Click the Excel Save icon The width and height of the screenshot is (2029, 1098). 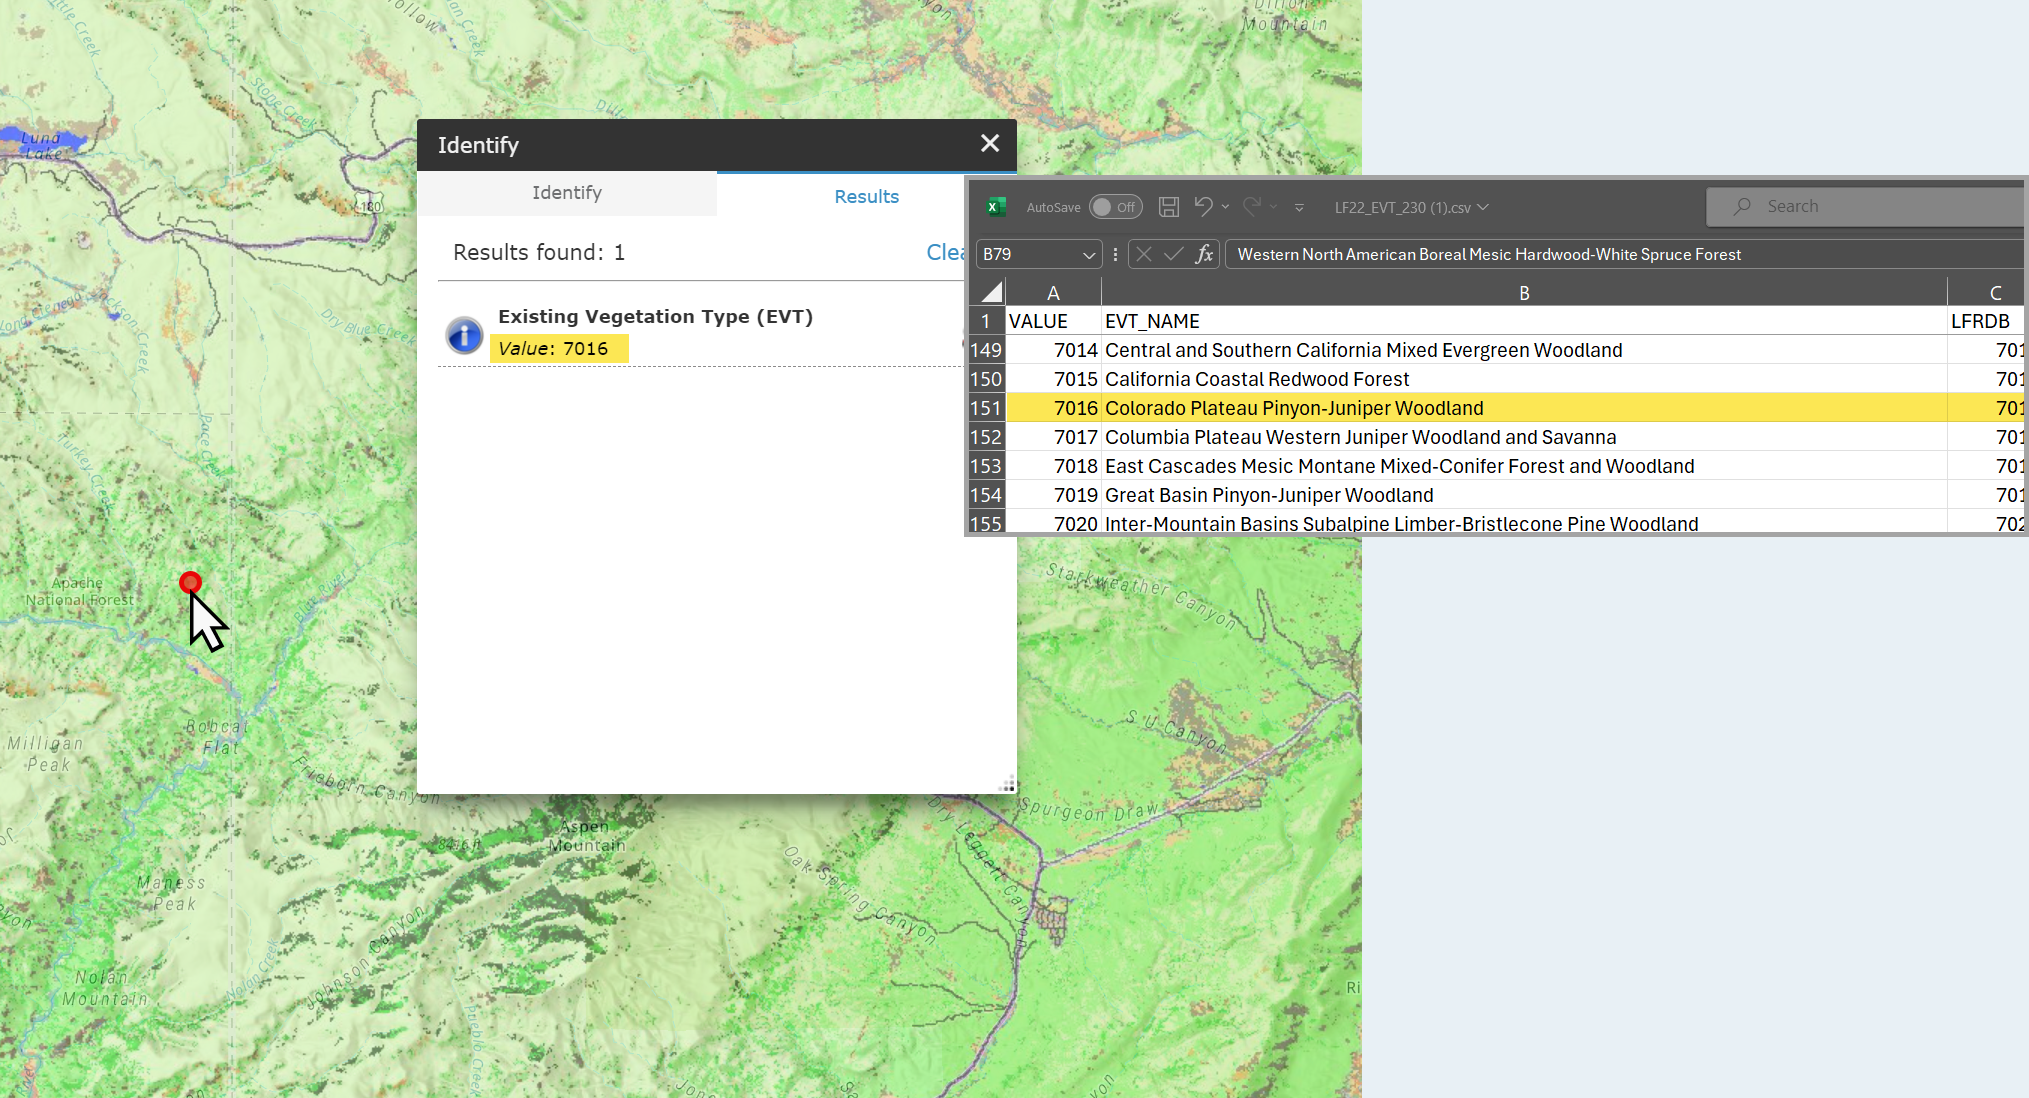(1168, 207)
